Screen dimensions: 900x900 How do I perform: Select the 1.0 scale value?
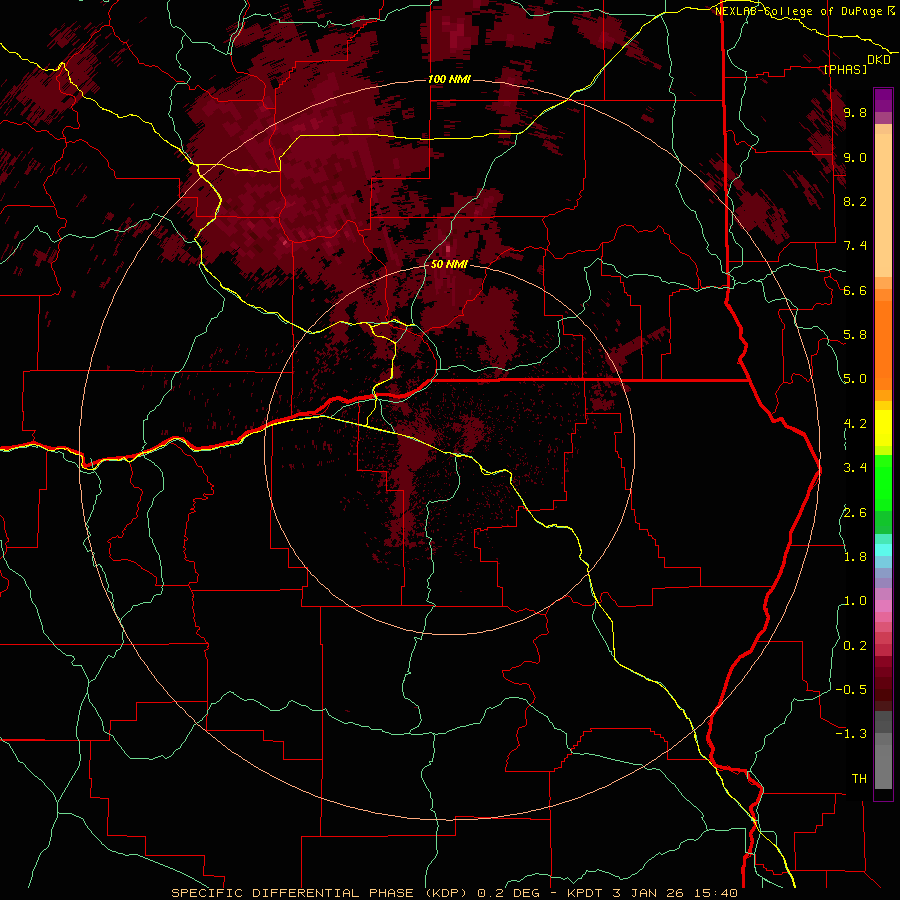click(855, 601)
